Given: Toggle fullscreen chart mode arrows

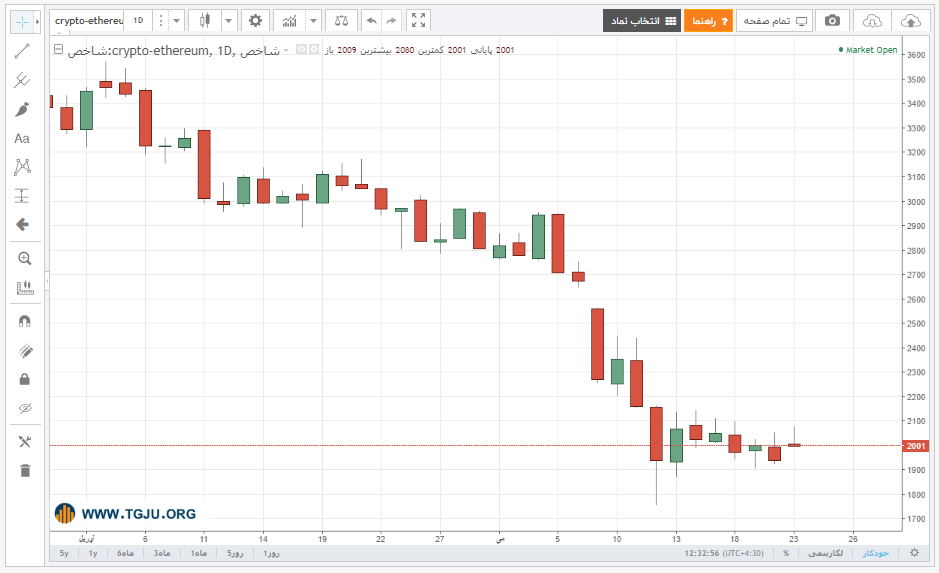Looking at the screenshot, I should pos(419,21).
